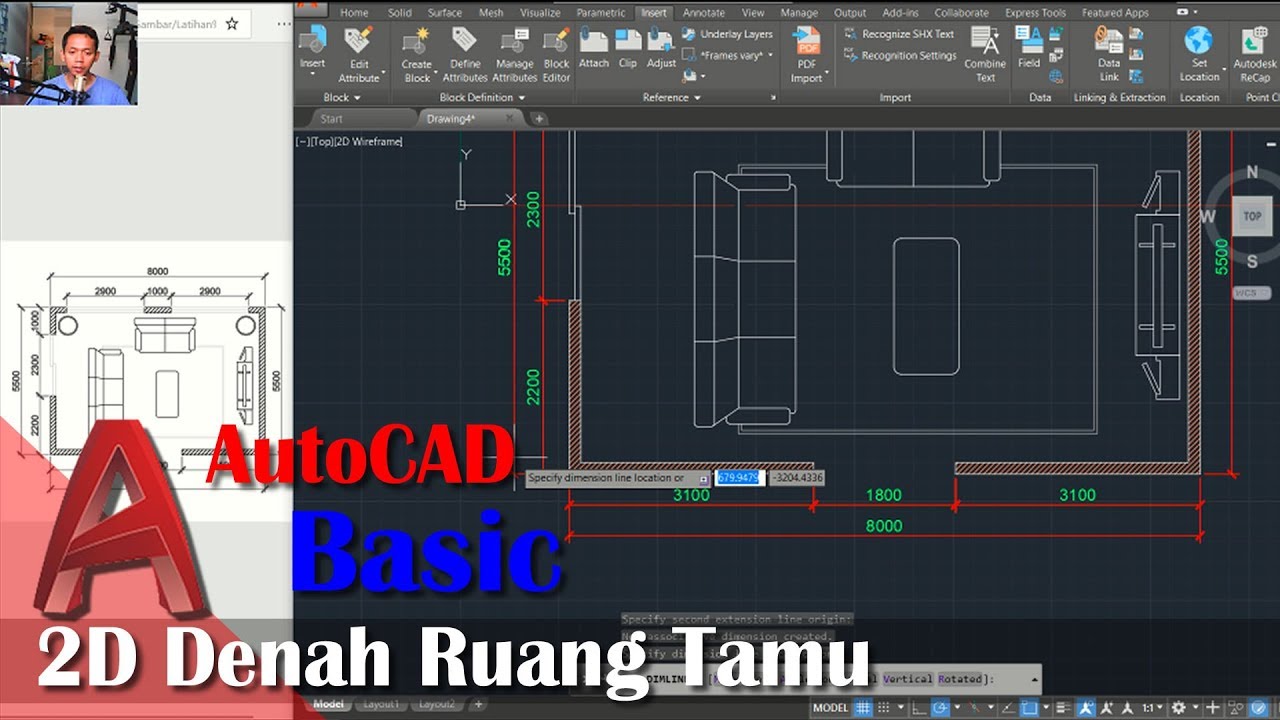Expand command line history arrow
The image size is (1280, 720).
[1034, 680]
